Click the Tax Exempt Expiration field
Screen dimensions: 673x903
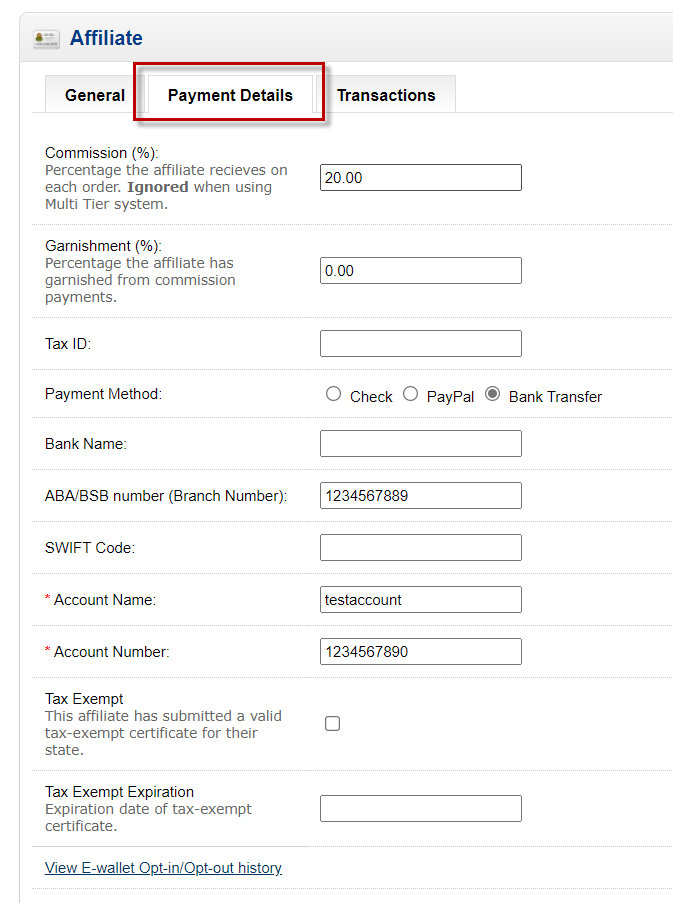tap(421, 809)
